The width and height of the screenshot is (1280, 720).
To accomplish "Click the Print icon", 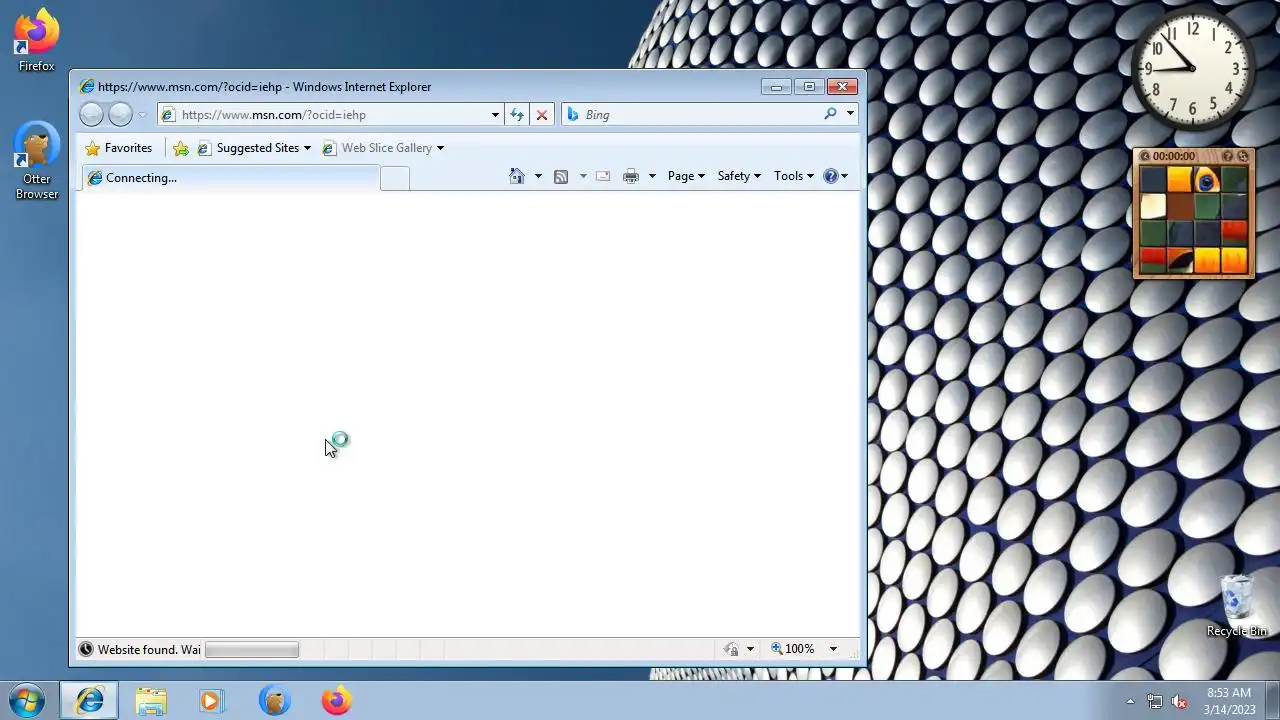I will [x=631, y=176].
